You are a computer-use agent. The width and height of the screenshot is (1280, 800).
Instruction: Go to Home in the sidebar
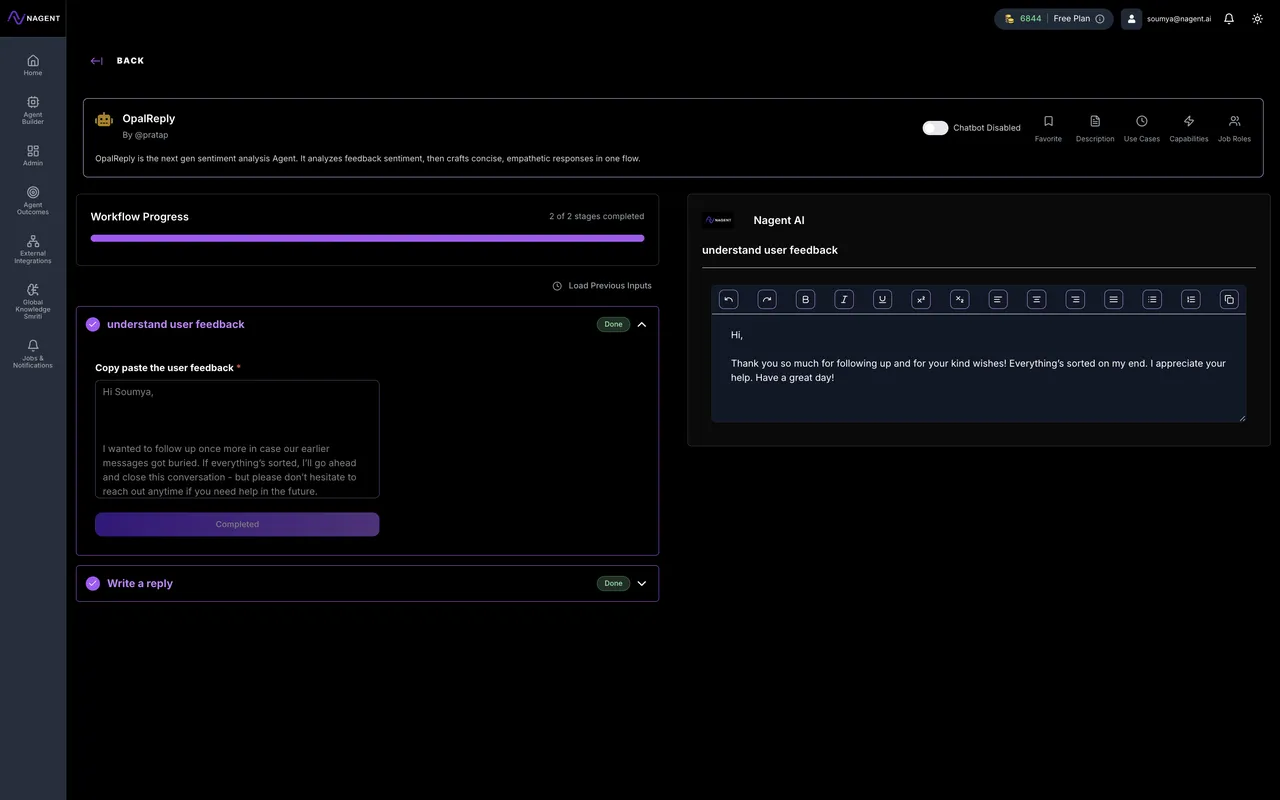click(33, 65)
